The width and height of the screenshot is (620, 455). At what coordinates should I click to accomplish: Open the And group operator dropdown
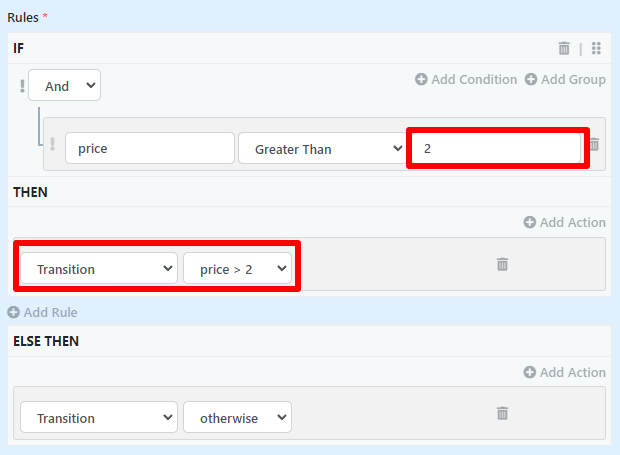[x=64, y=86]
